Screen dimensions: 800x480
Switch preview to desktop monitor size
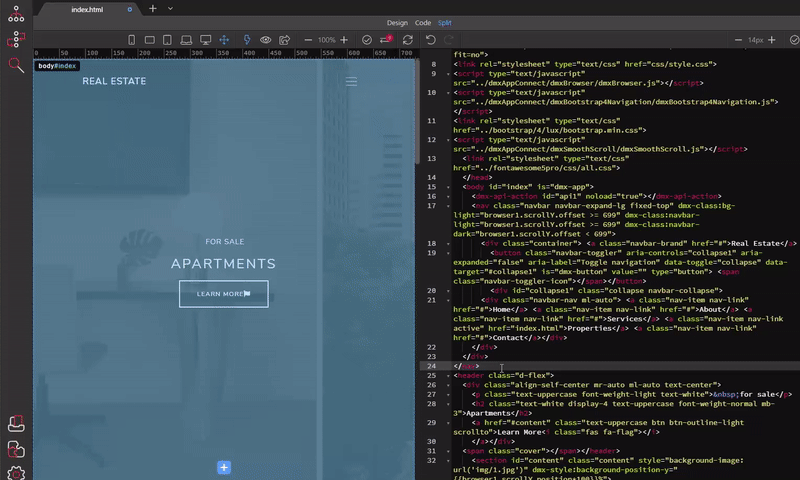click(205, 40)
